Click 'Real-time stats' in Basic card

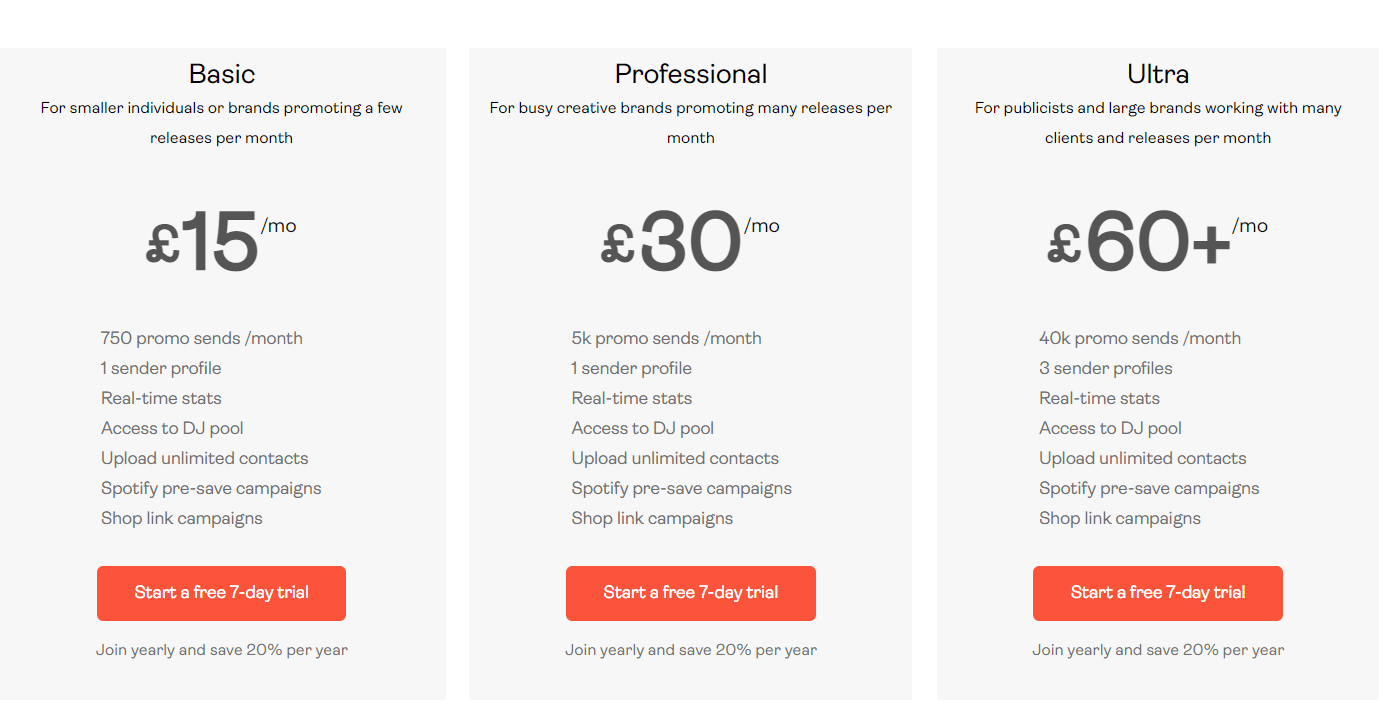[160, 398]
